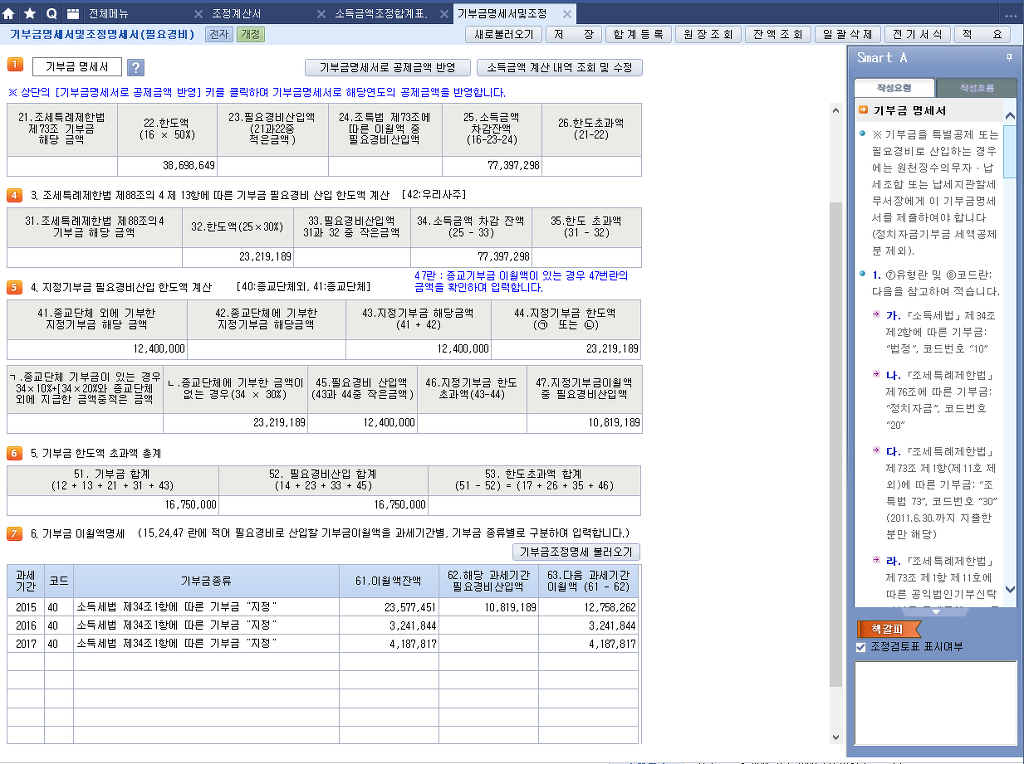
Task: Click the help question mark icon
Action: coord(136,68)
